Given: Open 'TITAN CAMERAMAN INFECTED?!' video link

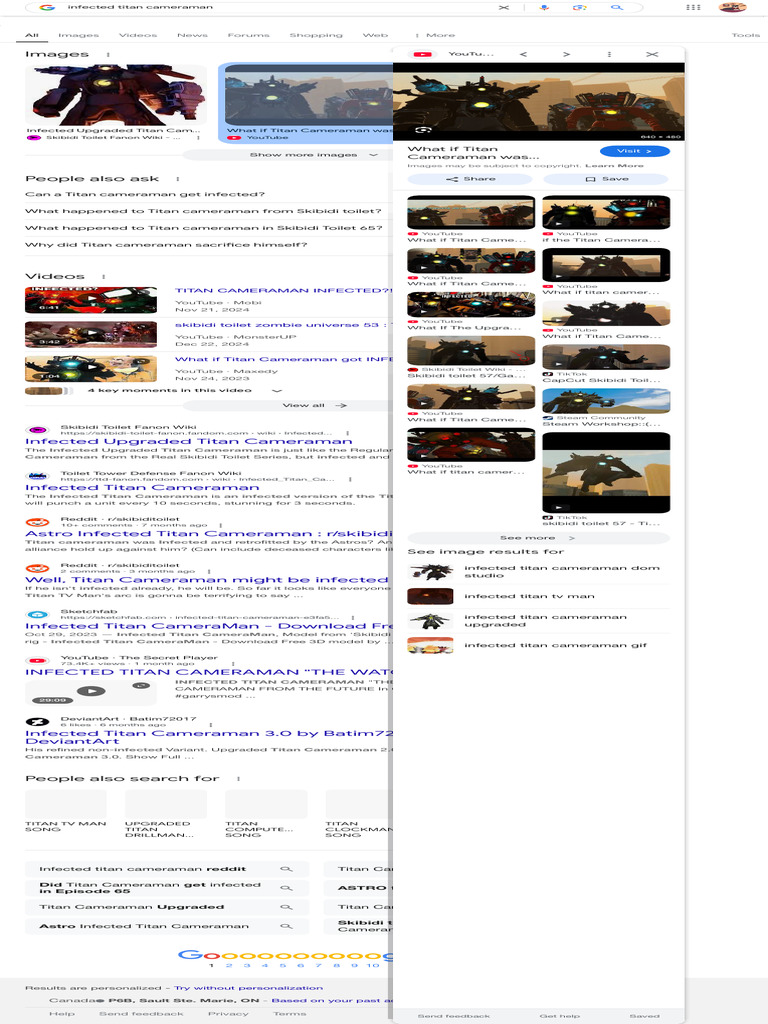Looking at the screenshot, I should point(282,291).
